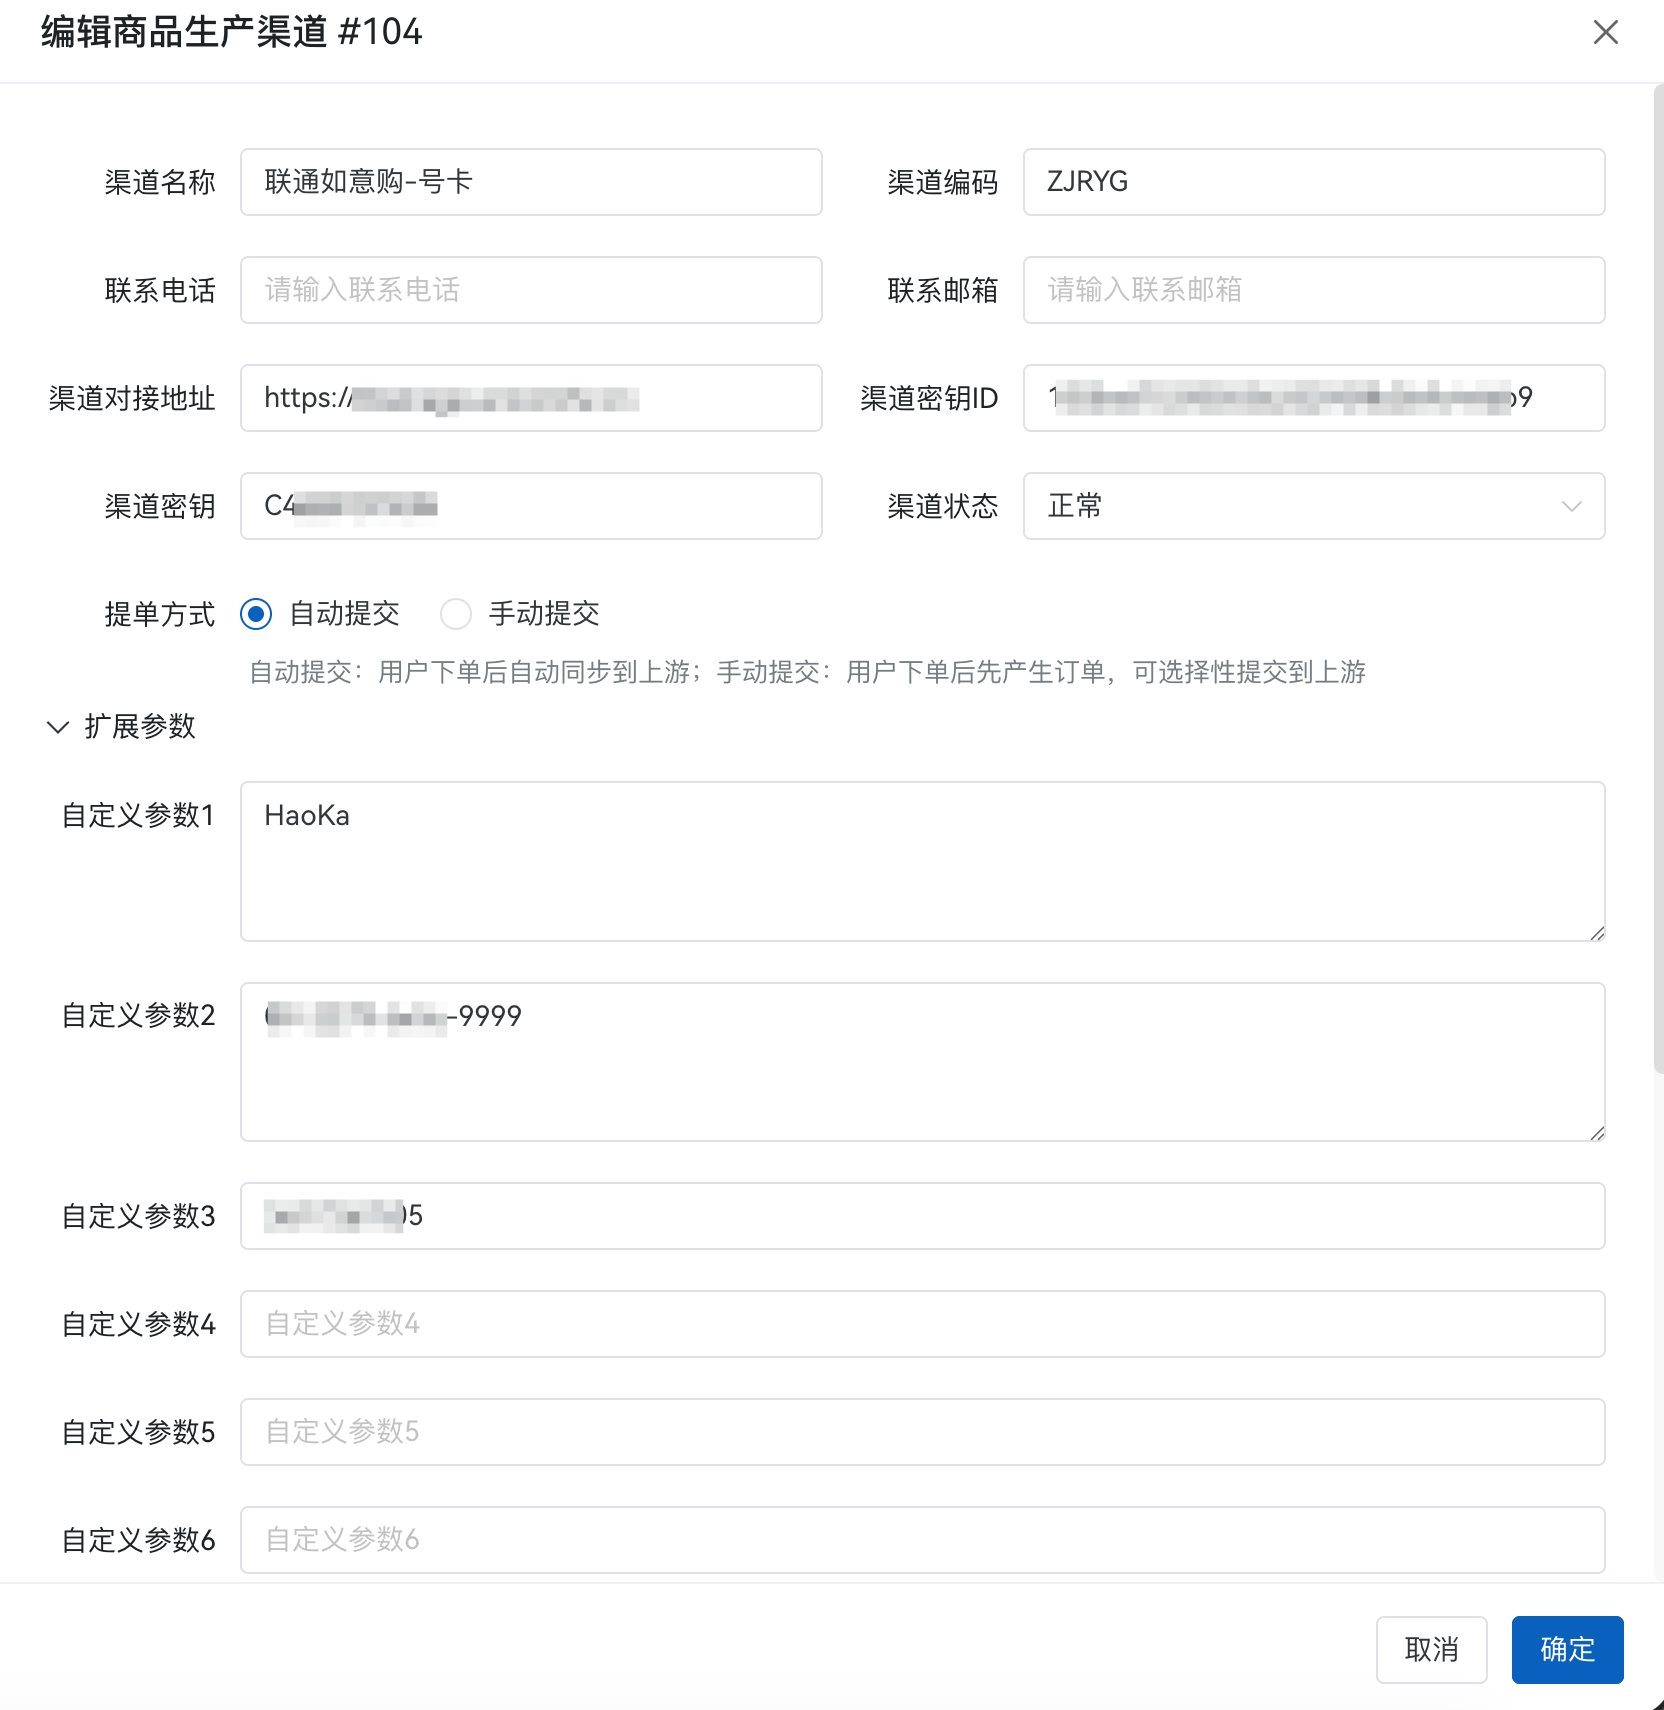Viewport: 1664px width, 1710px height.
Task: Click the 渠道密钥 secret field
Action: tap(531, 506)
